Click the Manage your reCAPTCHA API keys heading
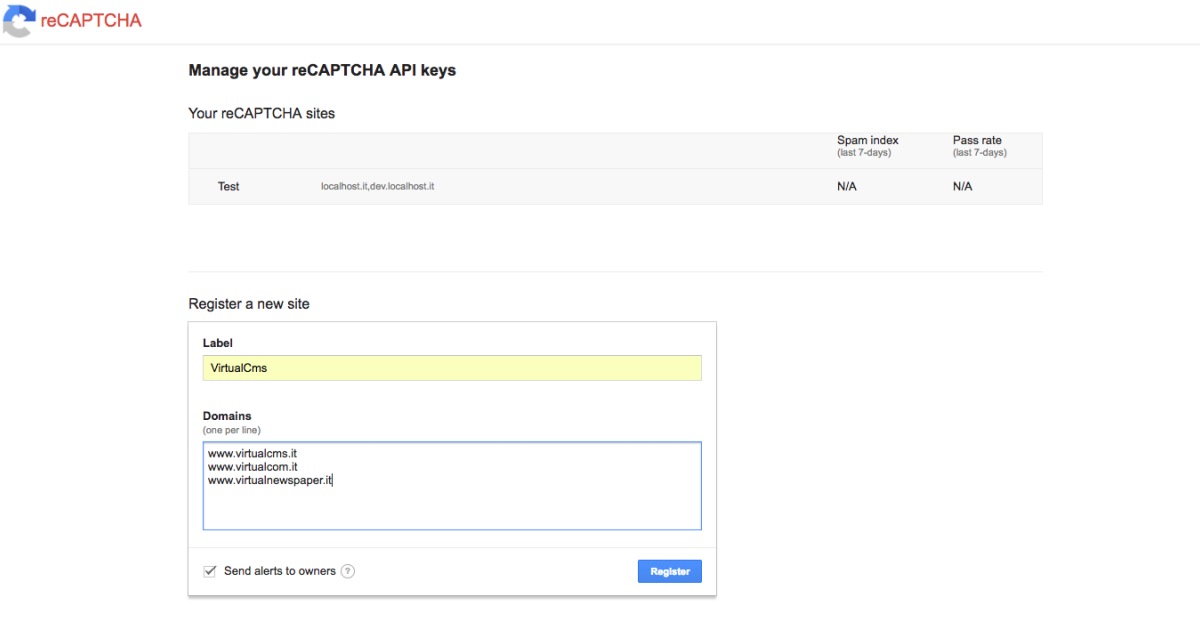 (x=322, y=71)
